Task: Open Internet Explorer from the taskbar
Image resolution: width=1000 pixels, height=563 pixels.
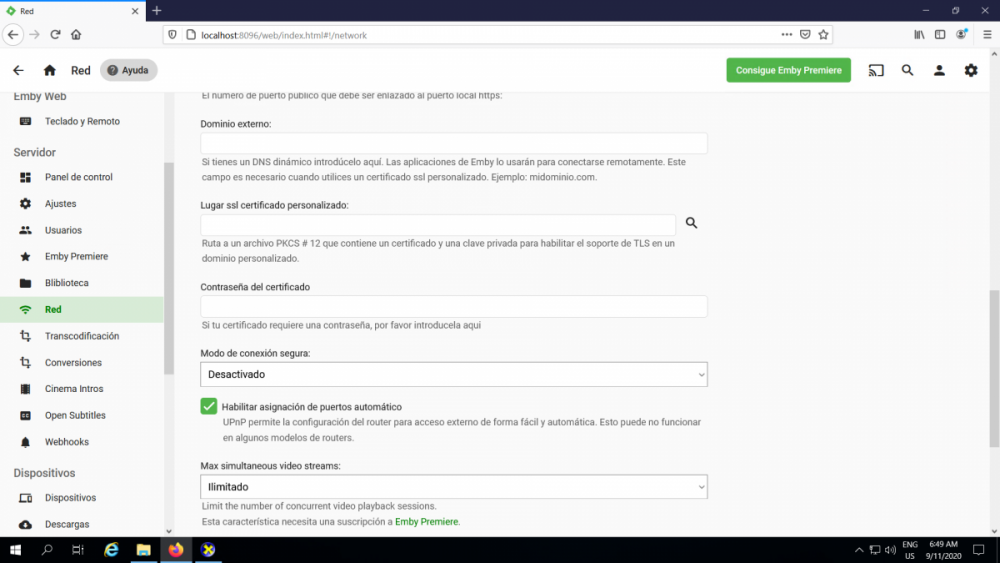Action: click(112, 550)
